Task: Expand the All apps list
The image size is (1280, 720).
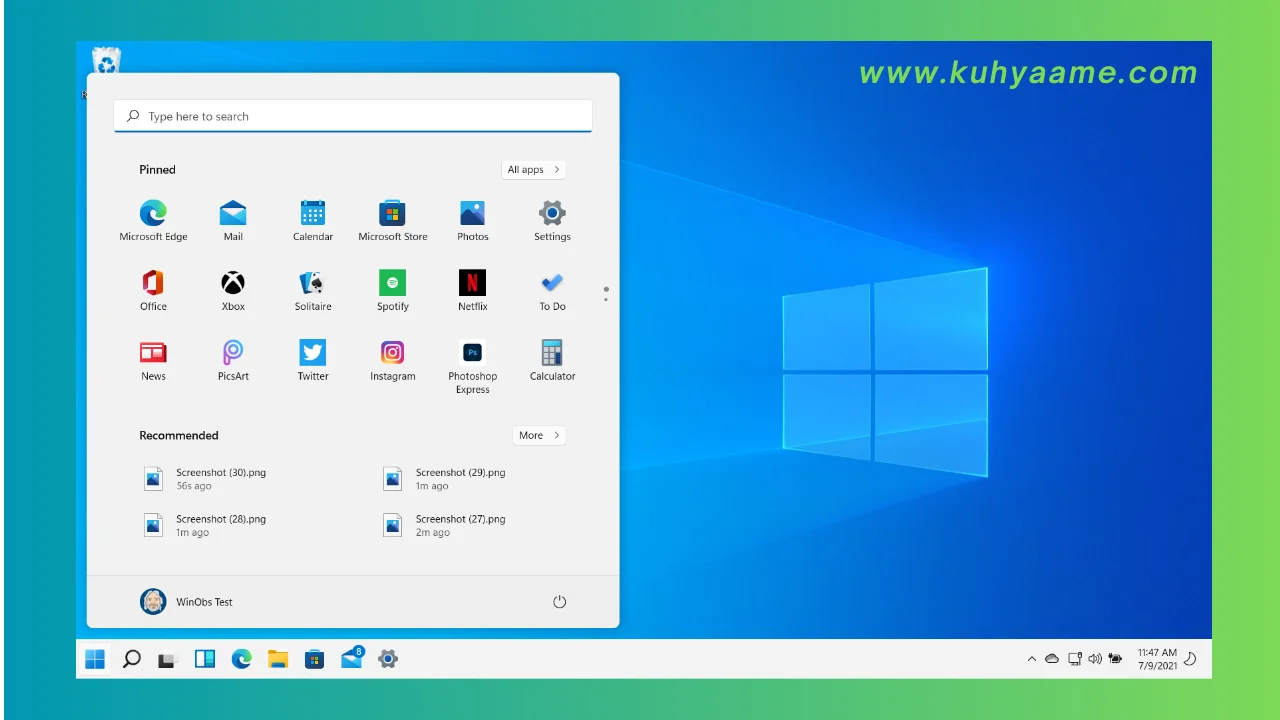Action: (533, 170)
